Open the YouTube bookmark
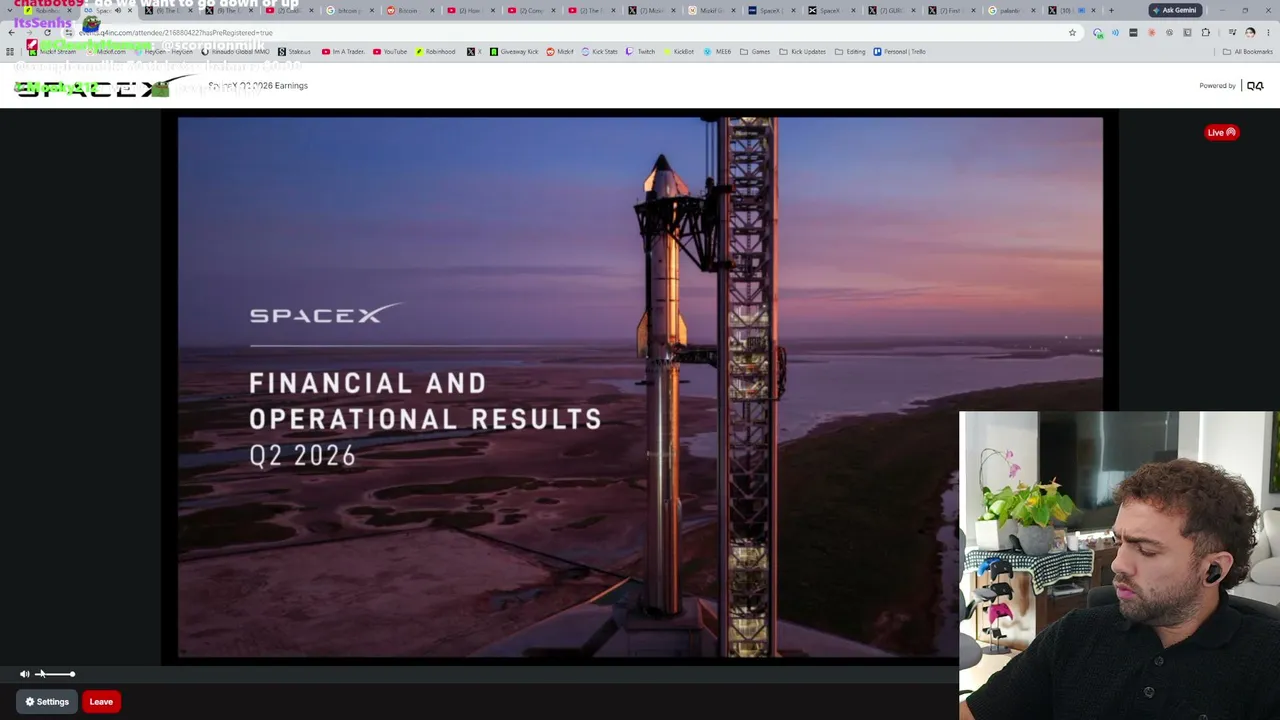 390,52
